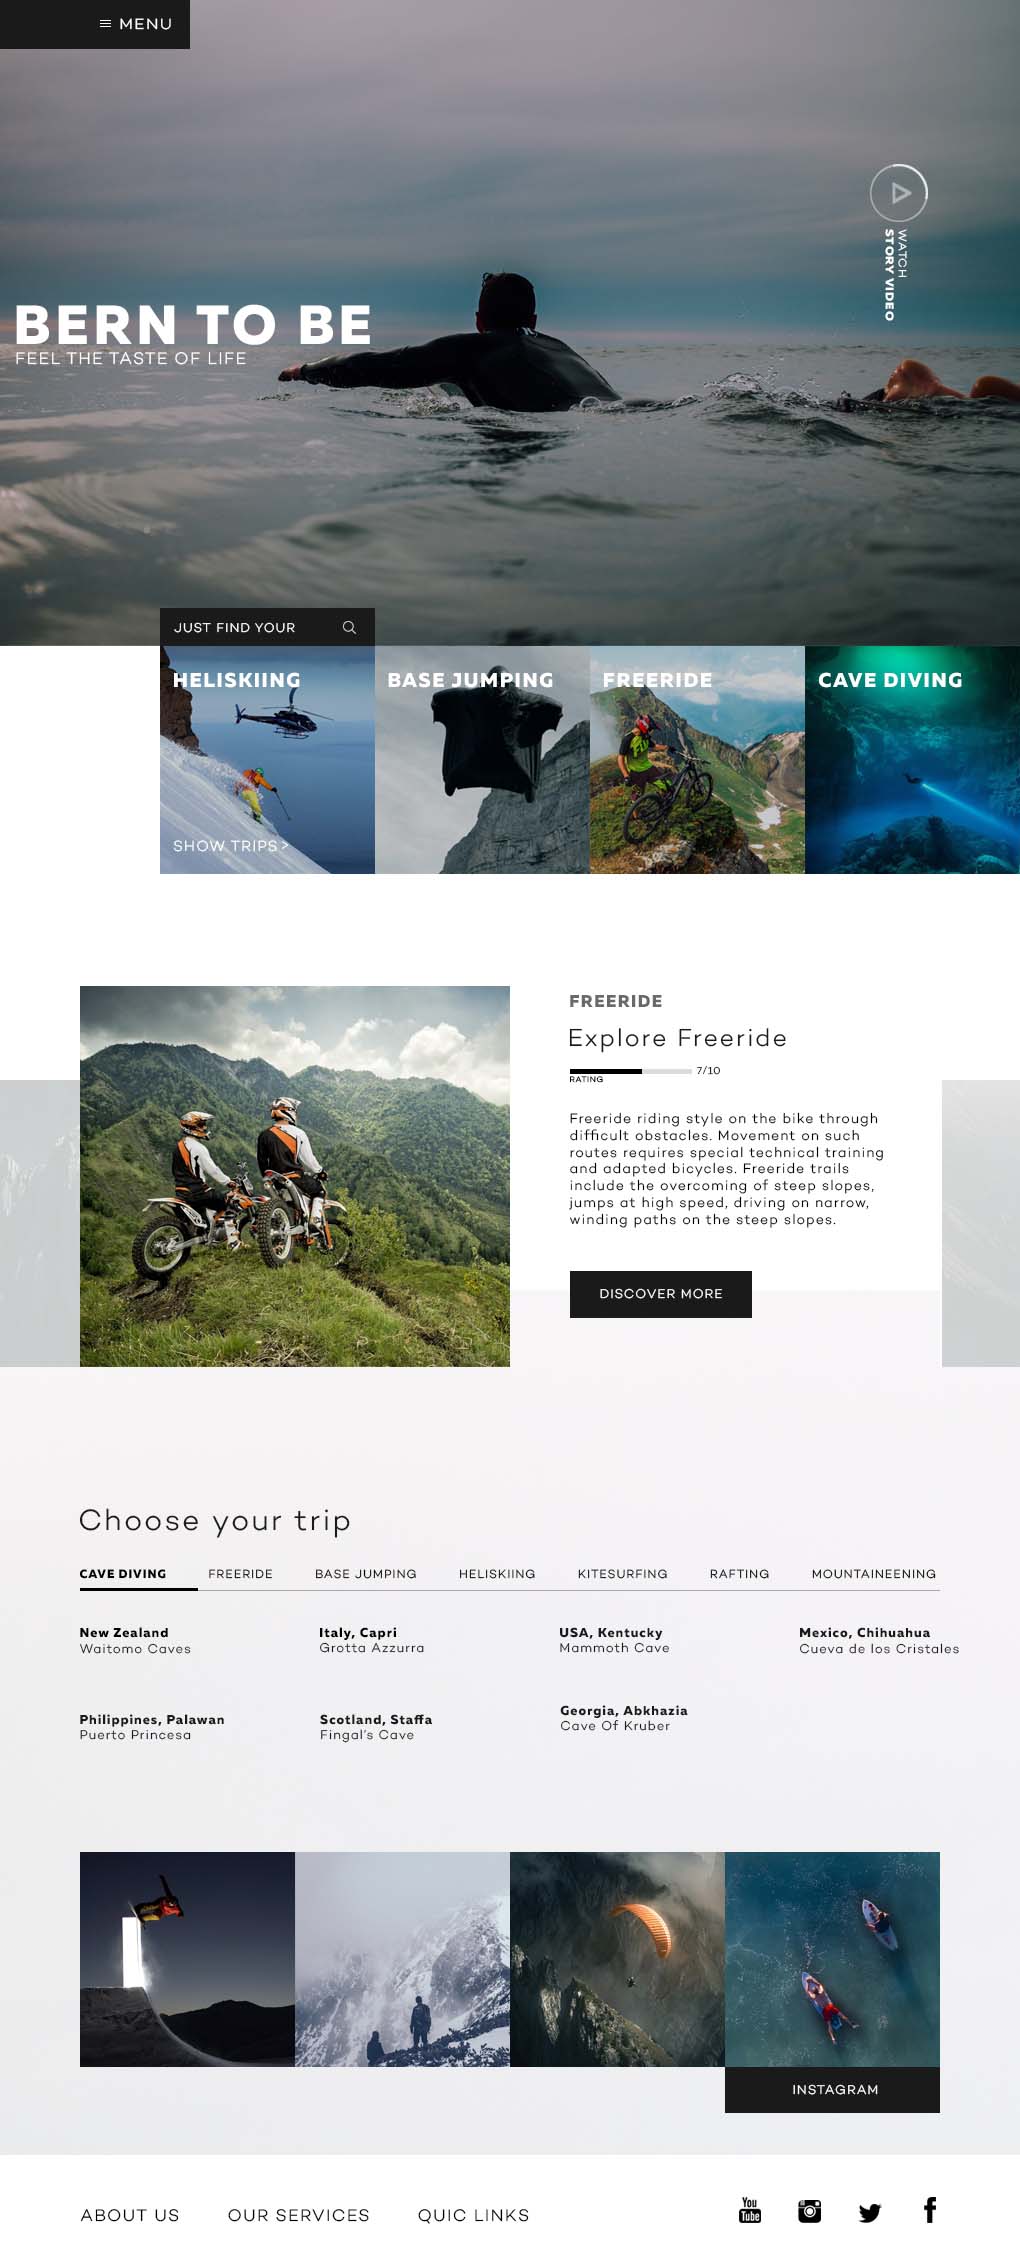
Task: Open the Twitter bird icon
Action: (870, 2212)
